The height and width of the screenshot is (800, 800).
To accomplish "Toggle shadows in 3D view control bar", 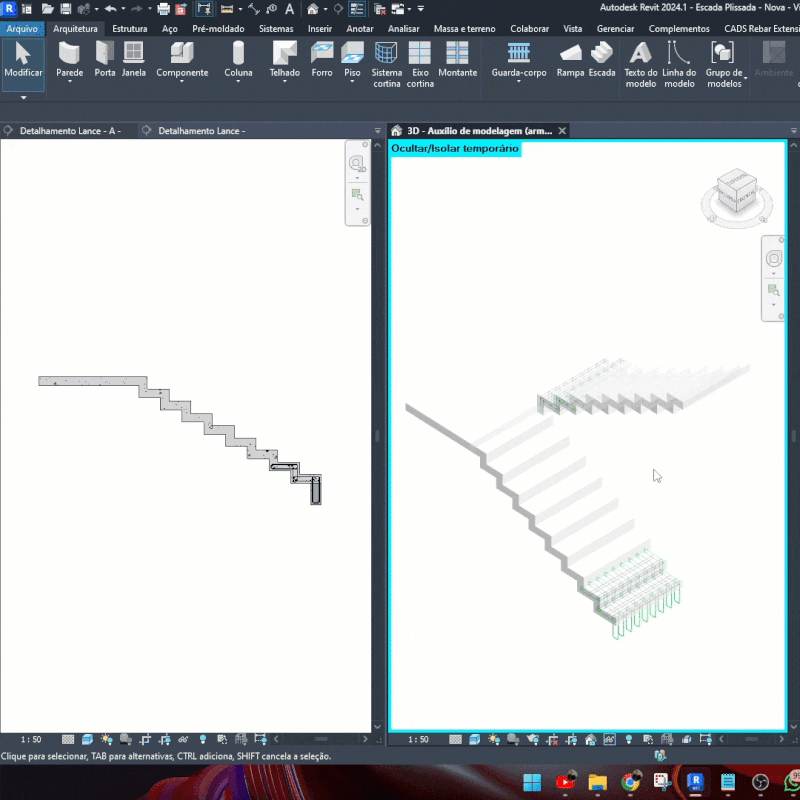I will (x=513, y=739).
